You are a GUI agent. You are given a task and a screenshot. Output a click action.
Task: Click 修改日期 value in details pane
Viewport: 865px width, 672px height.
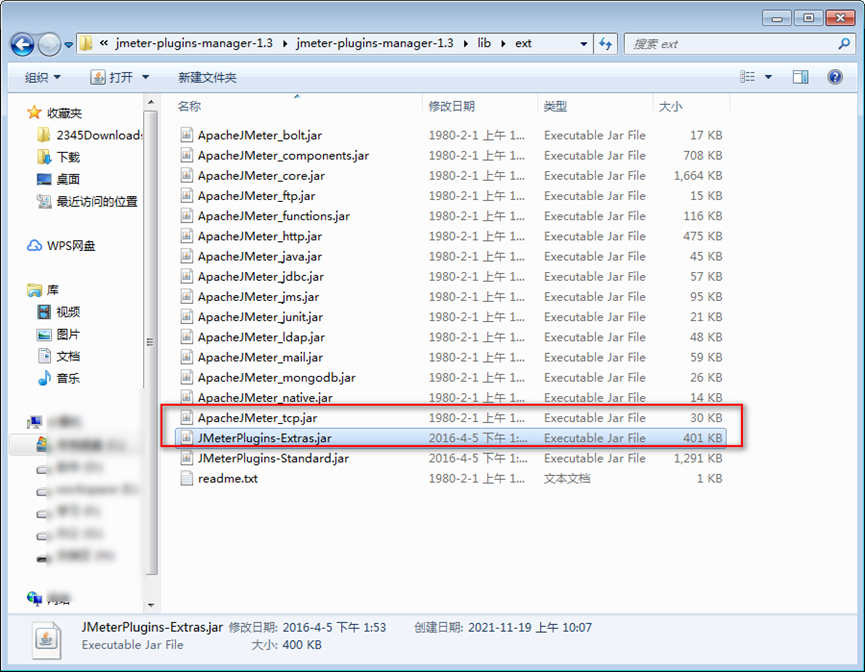[334, 627]
